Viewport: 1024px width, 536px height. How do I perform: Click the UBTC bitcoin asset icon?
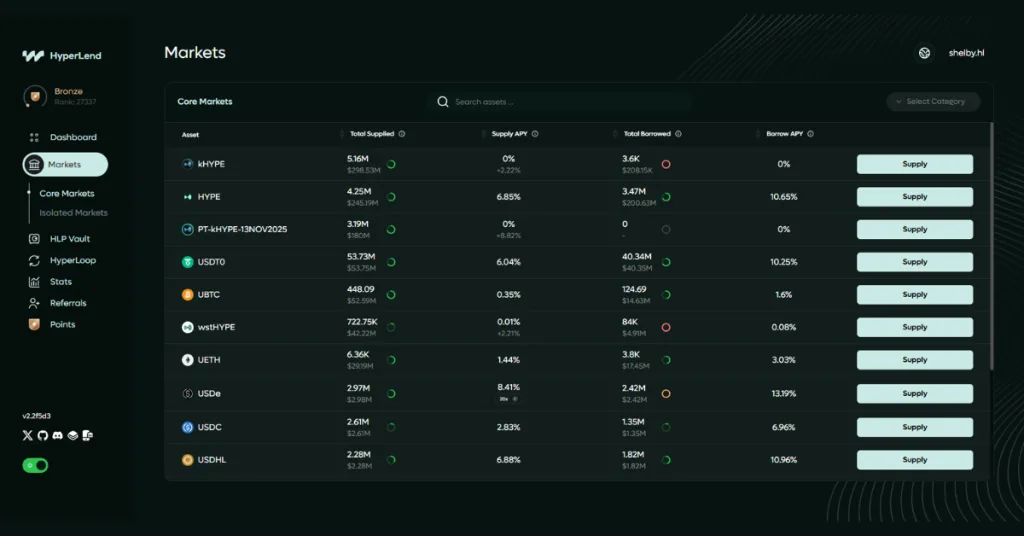(187, 295)
